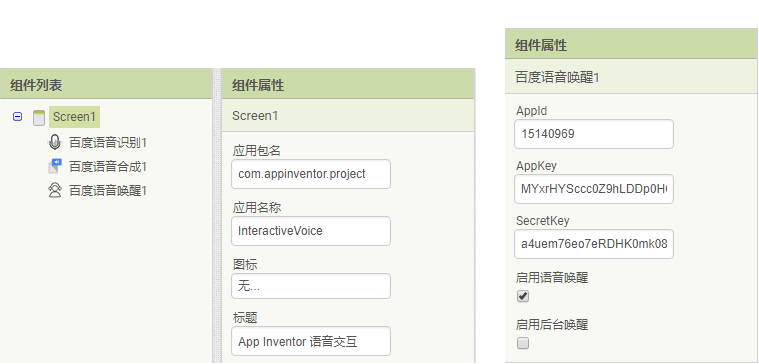Click the 标题 title input field

click(x=311, y=341)
